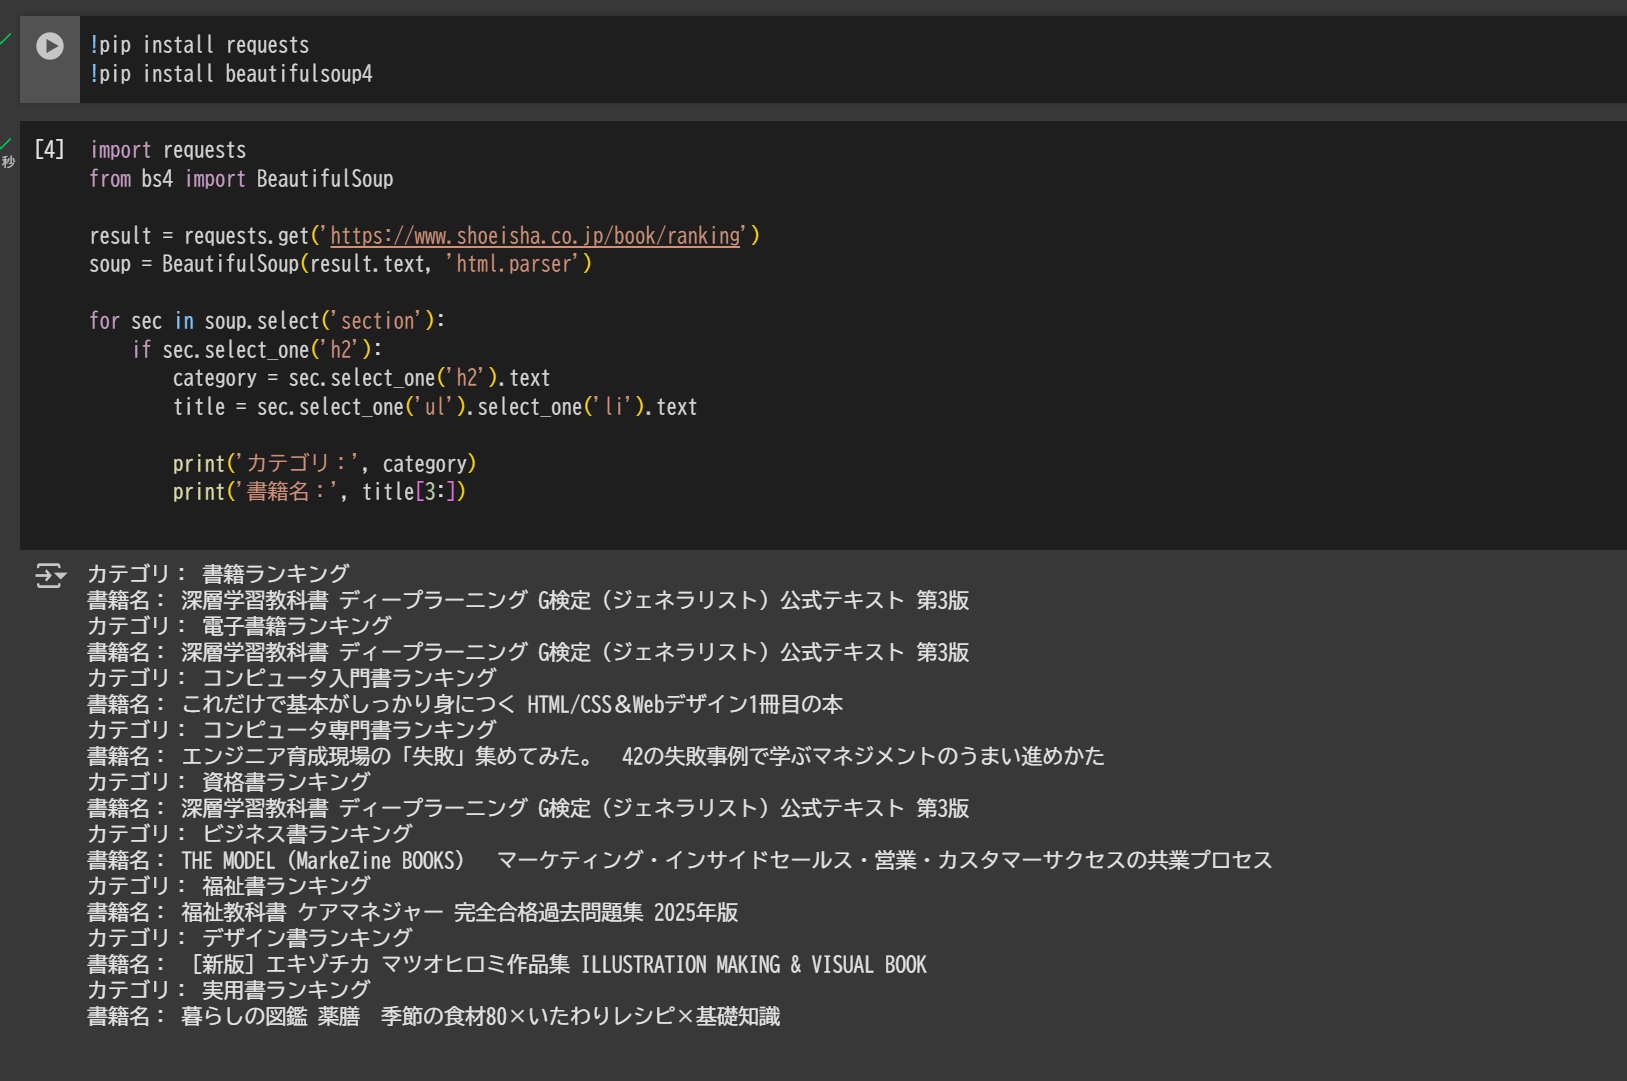Click the 'import requests' code line
The width and height of the screenshot is (1627, 1081).
pyautogui.click(x=168, y=150)
